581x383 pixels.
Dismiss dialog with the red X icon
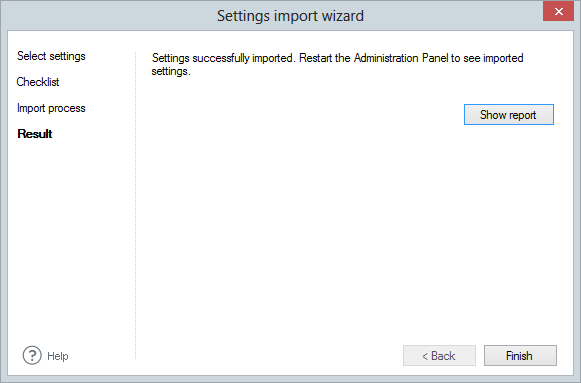click(558, 11)
